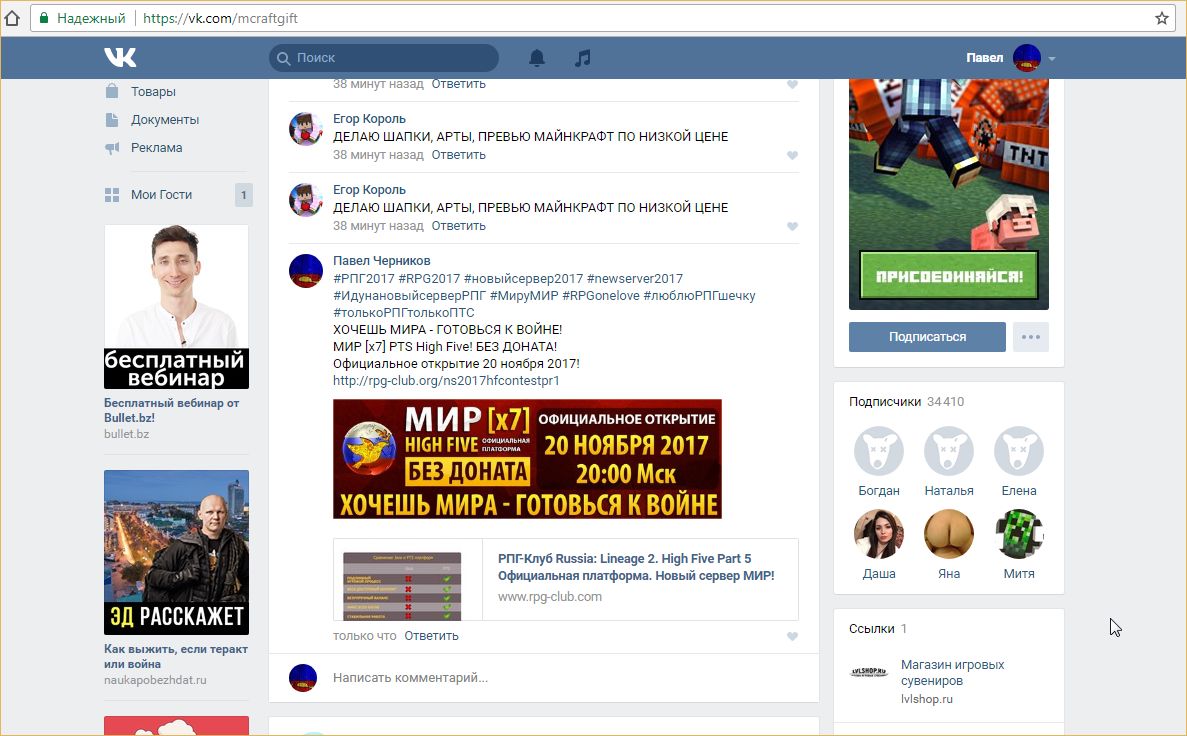Open subscriber Митя creeper avatar

[x=1019, y=534]
